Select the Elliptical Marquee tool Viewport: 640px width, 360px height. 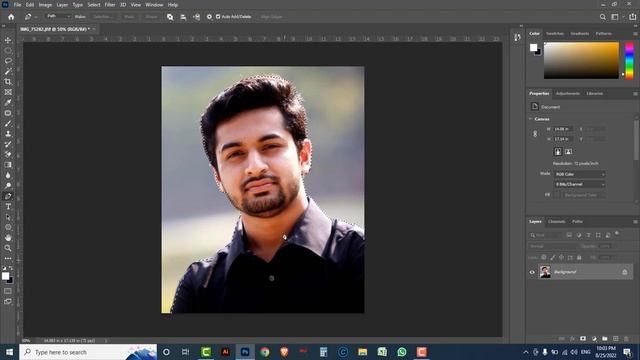[8, 50]
